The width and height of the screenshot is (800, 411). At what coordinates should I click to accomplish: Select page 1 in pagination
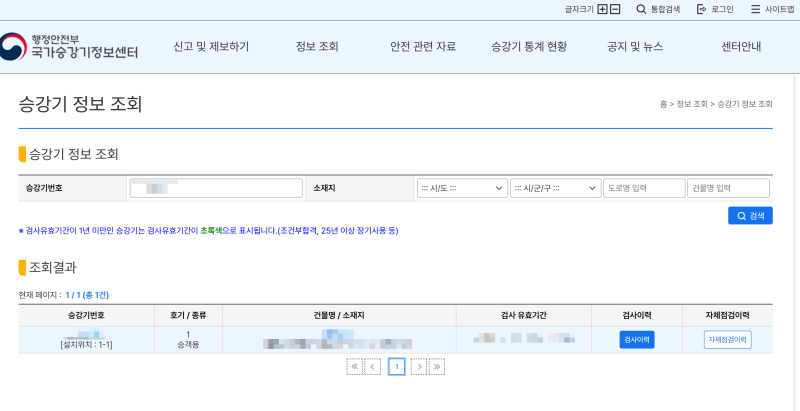396,367
